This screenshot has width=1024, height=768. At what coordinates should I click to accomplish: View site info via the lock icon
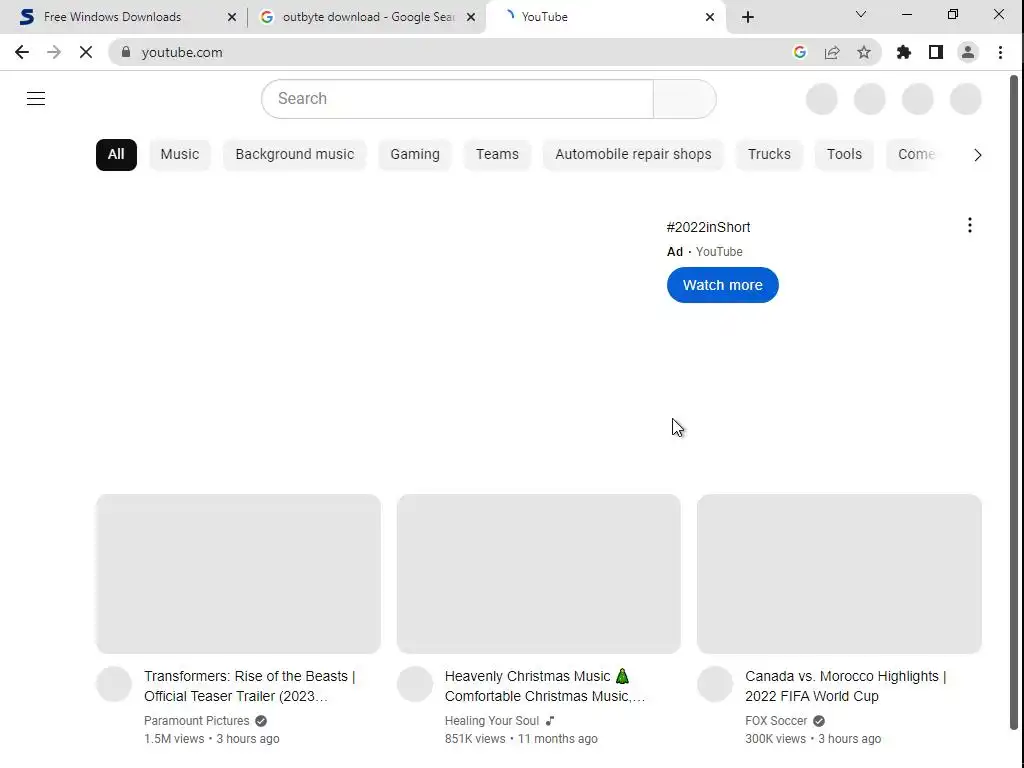(126, 52)
